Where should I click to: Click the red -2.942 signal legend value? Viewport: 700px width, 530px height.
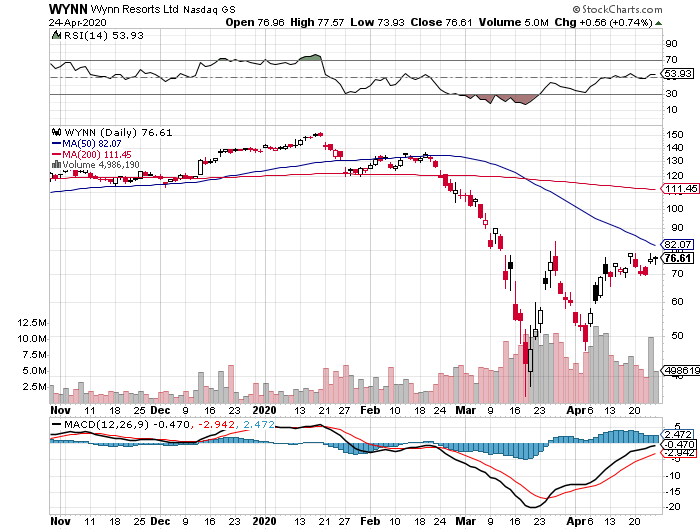point(216,424)
